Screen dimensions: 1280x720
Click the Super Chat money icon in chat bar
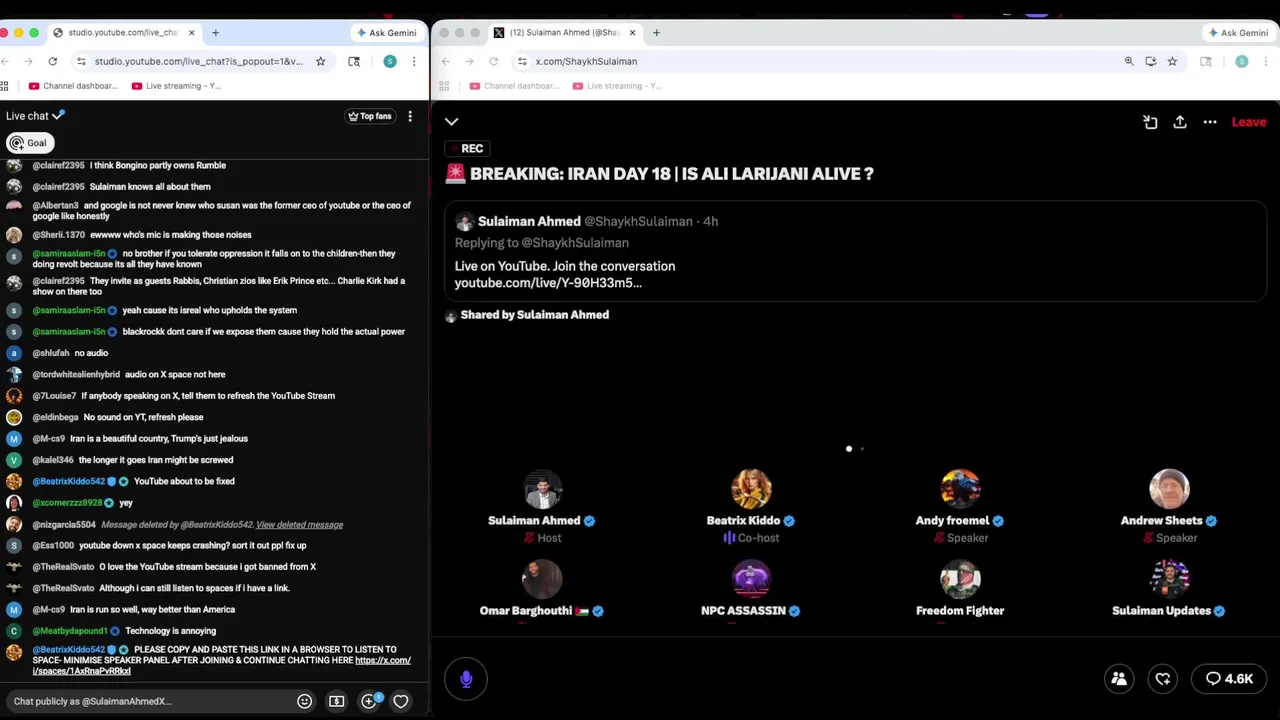pos(337,701)
